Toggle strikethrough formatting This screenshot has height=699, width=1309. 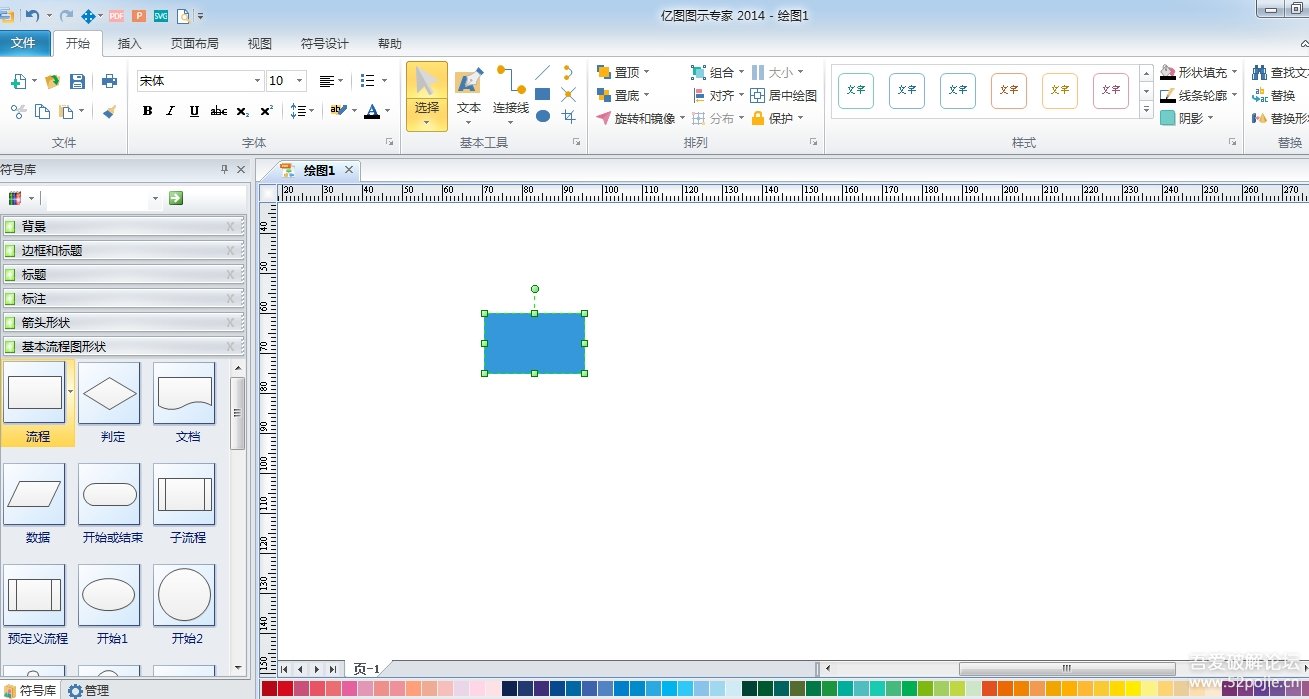click(218, 111)
